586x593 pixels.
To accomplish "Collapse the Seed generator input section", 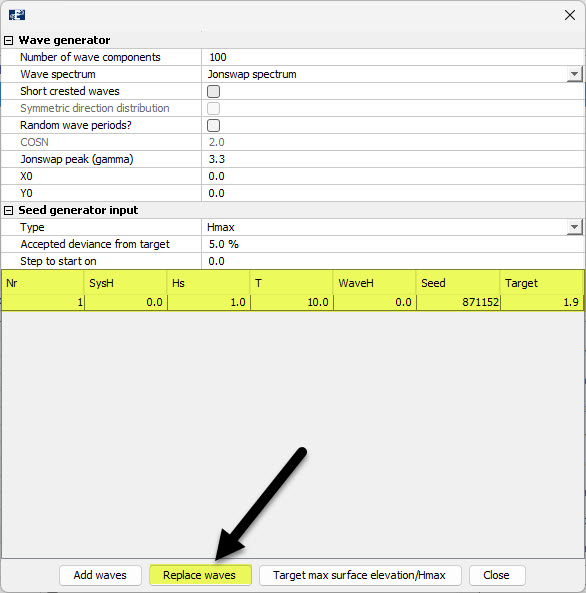I will click(x=8, y=210).
